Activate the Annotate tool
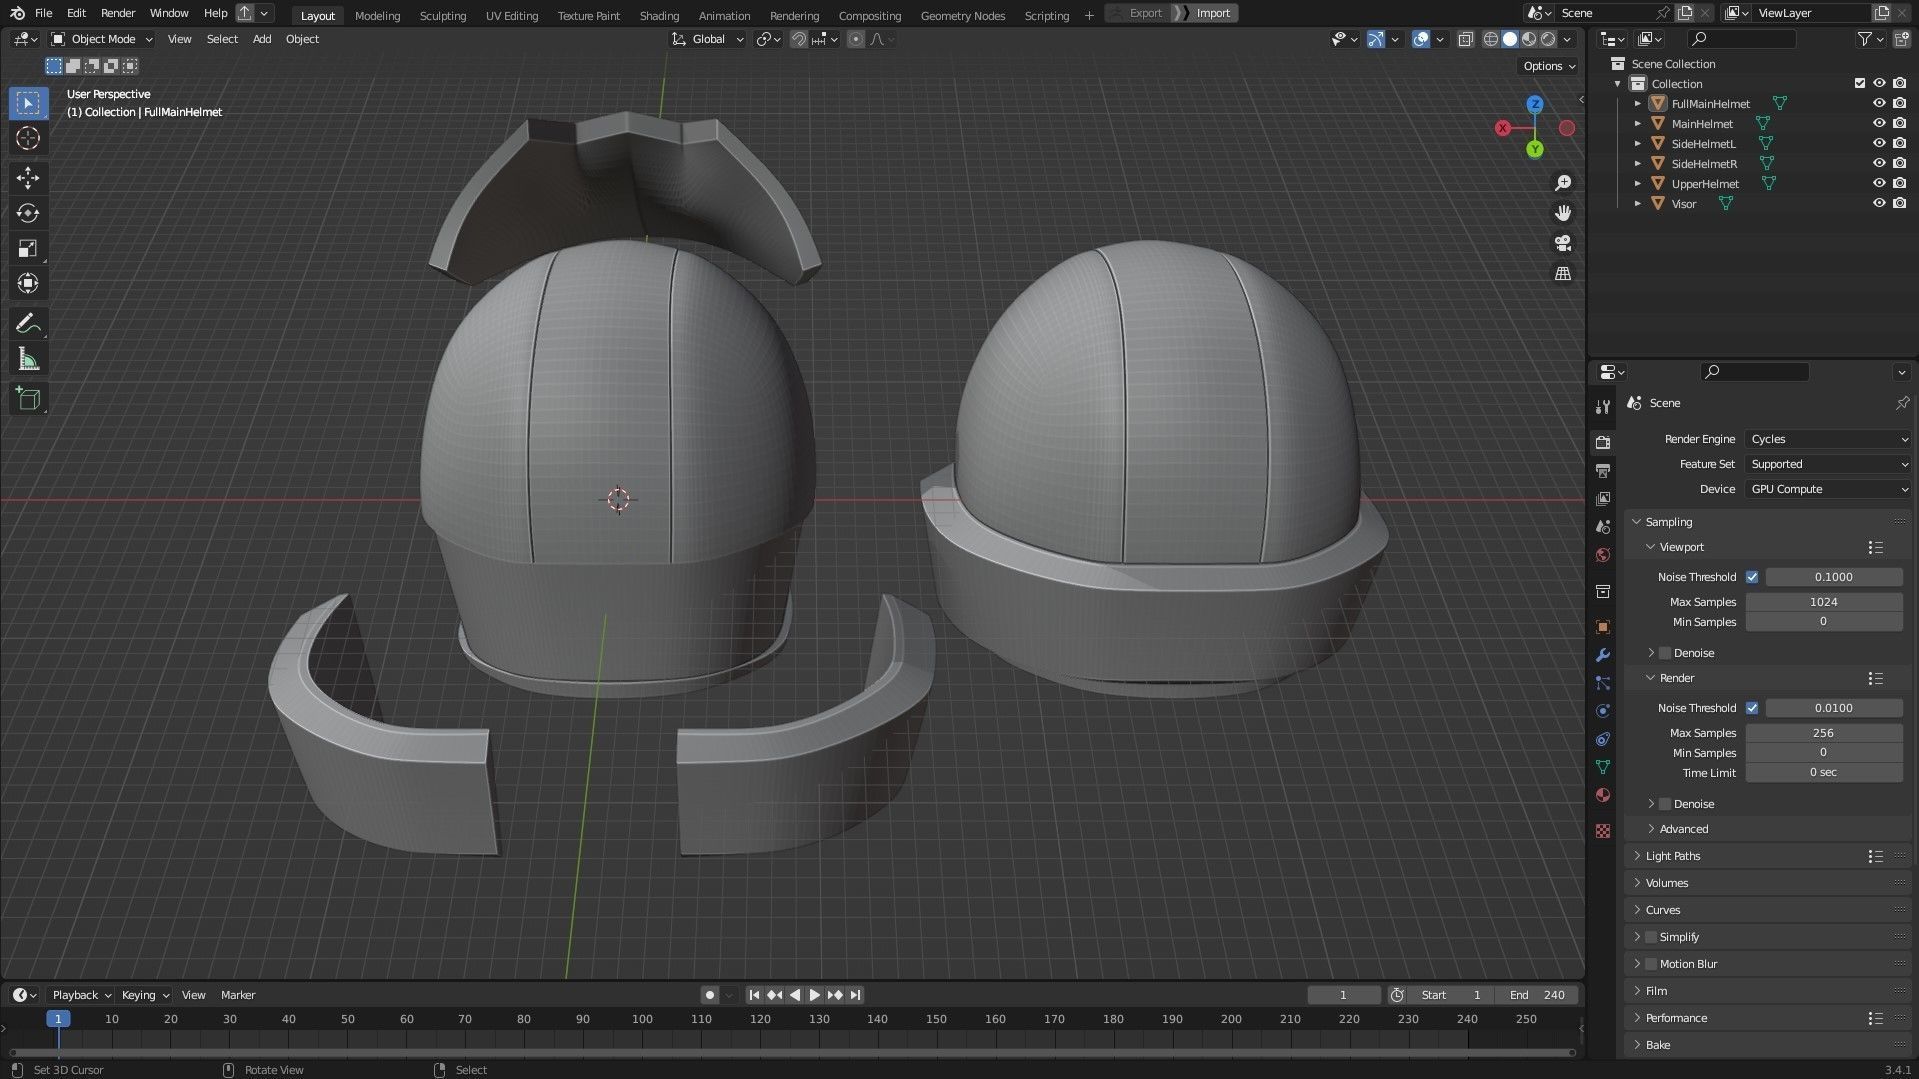Image resolution: width=1919 pixels, height=1079 pixels. click(x=28, y=323)
